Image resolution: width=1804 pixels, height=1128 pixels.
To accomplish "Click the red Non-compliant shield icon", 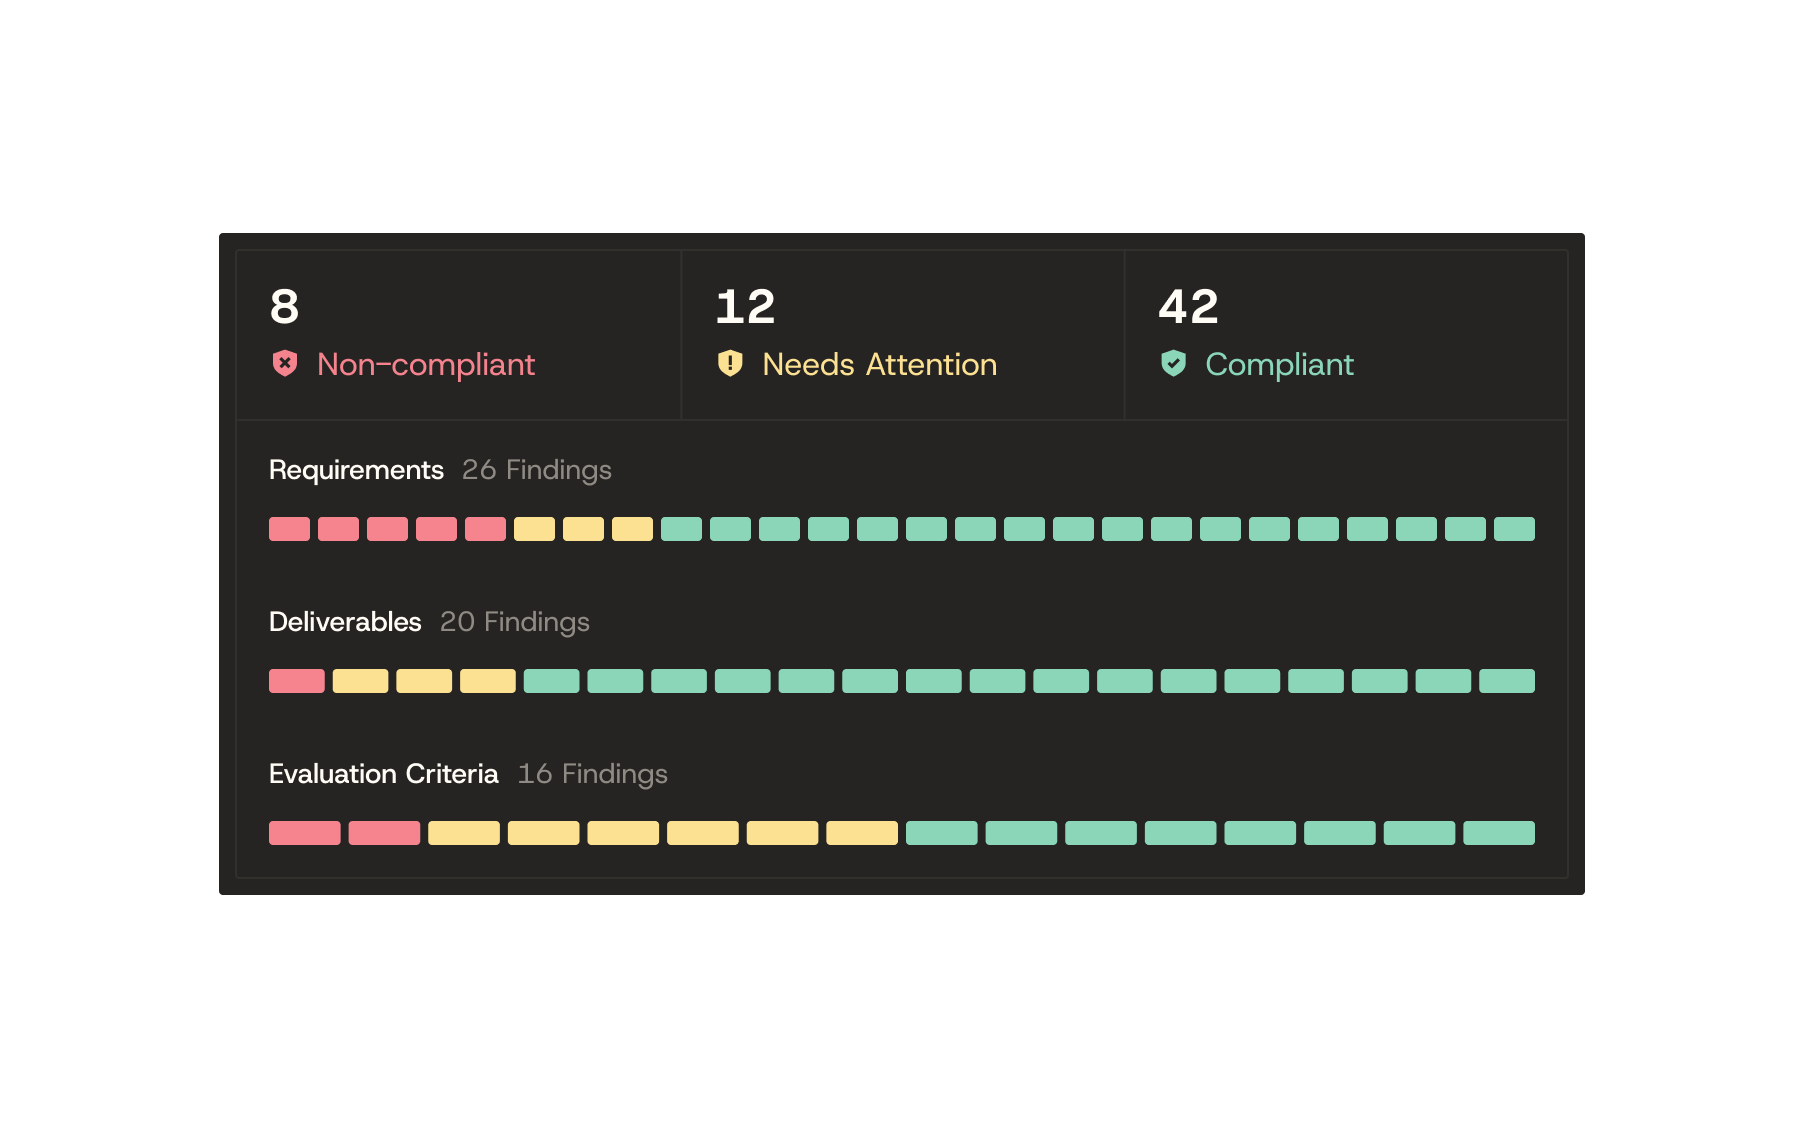I will point(285,363).
